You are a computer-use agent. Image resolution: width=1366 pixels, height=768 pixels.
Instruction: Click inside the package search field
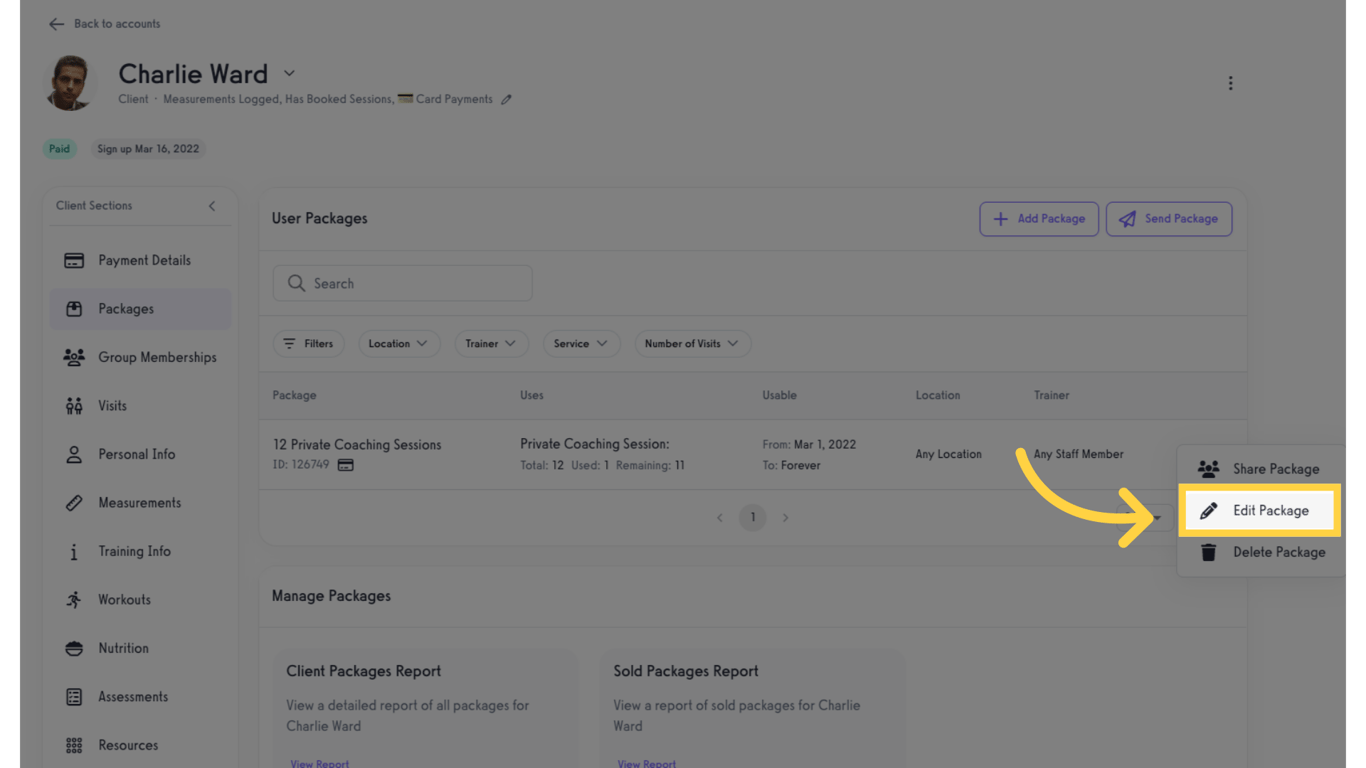click(402, 283)
